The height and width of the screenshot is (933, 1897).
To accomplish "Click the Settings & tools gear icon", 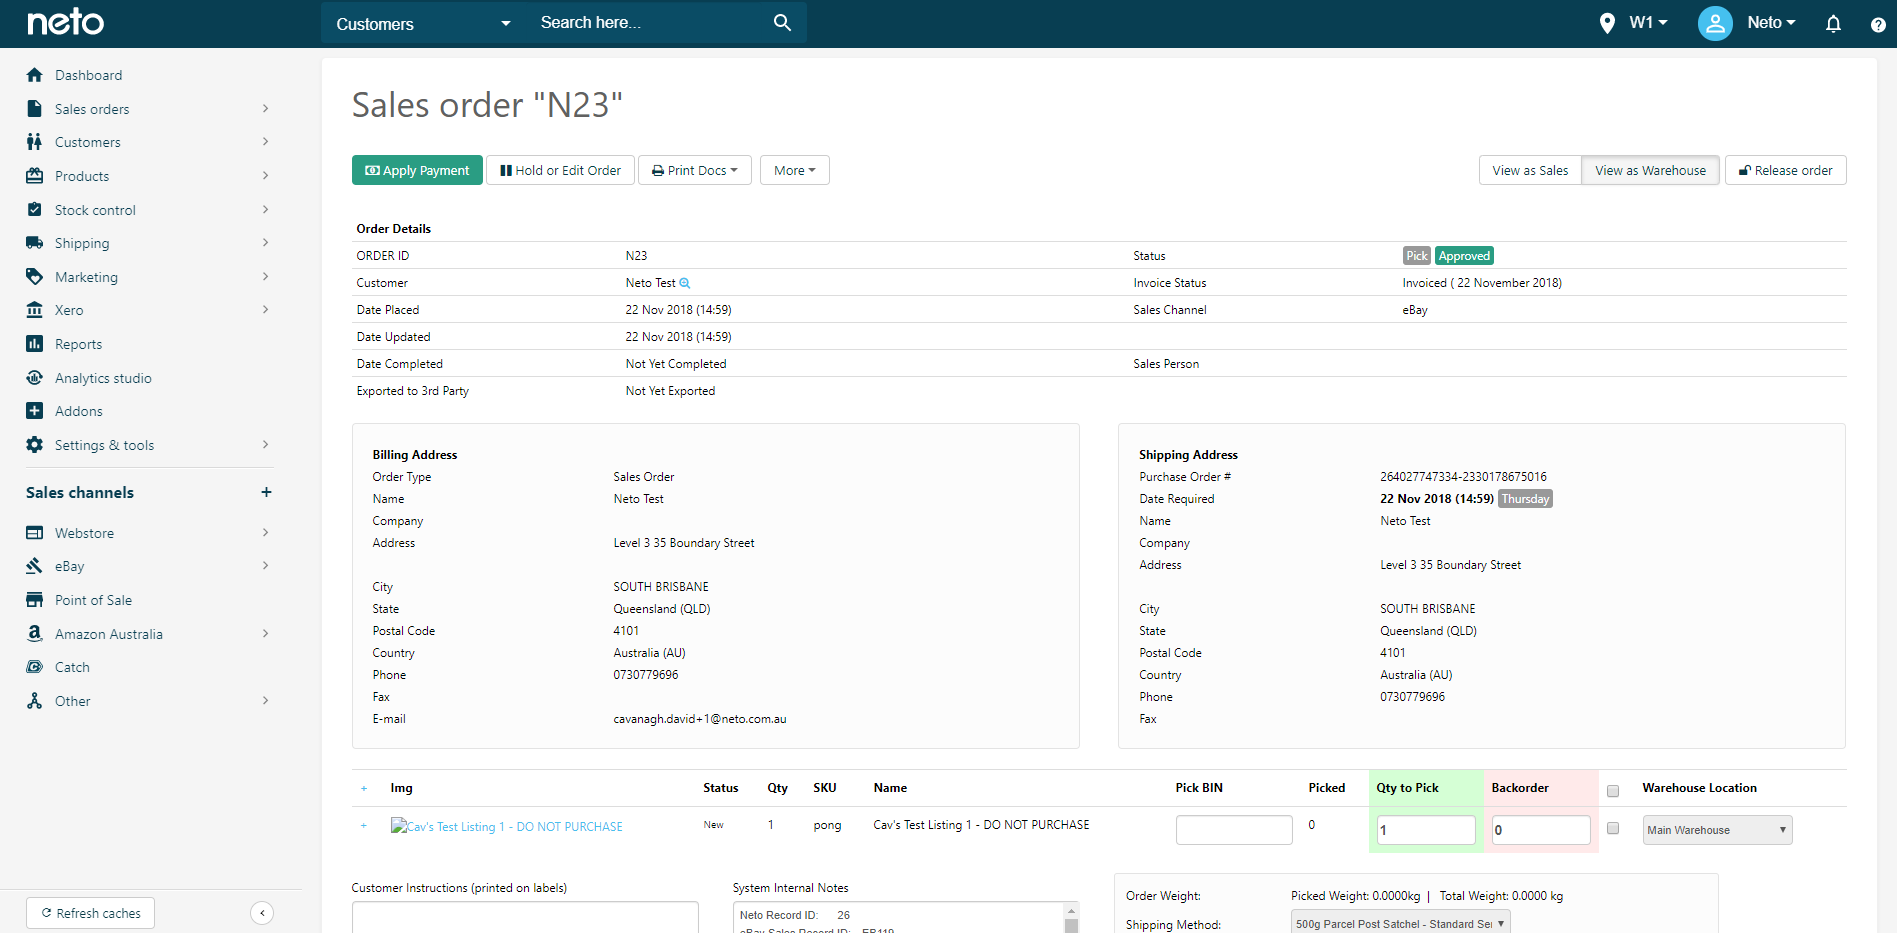I will point(35,445).
